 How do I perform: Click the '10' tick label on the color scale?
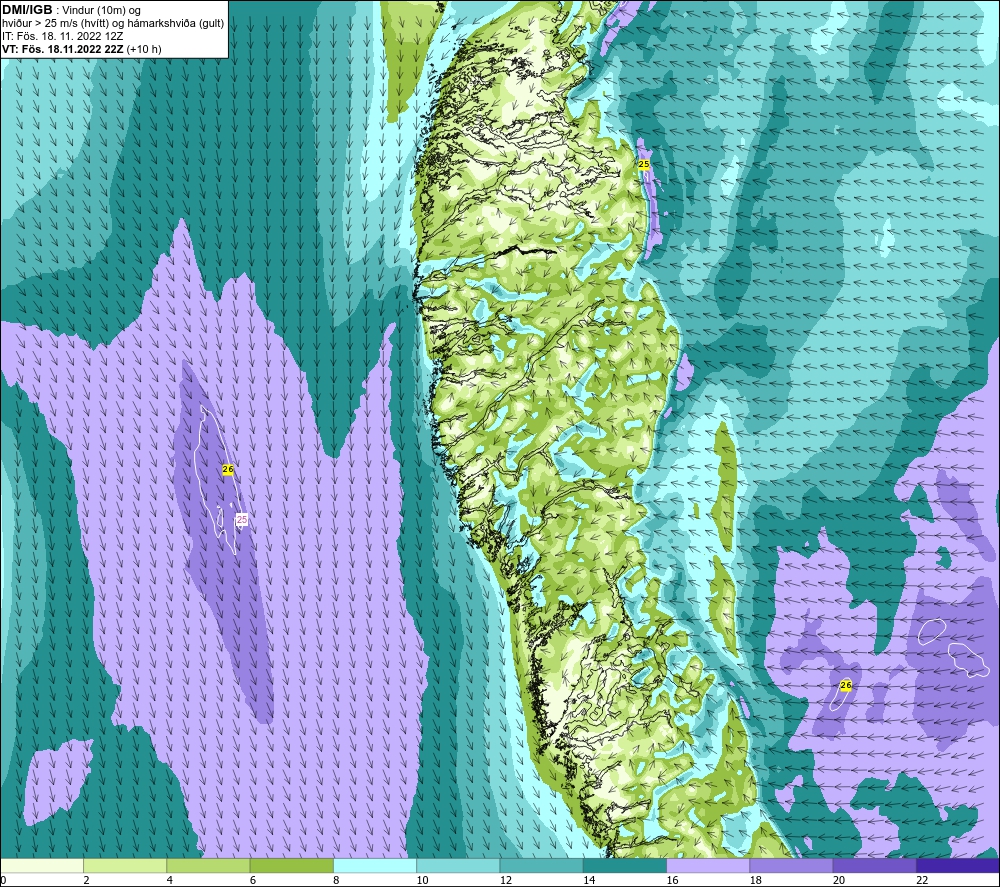[423, 881]
